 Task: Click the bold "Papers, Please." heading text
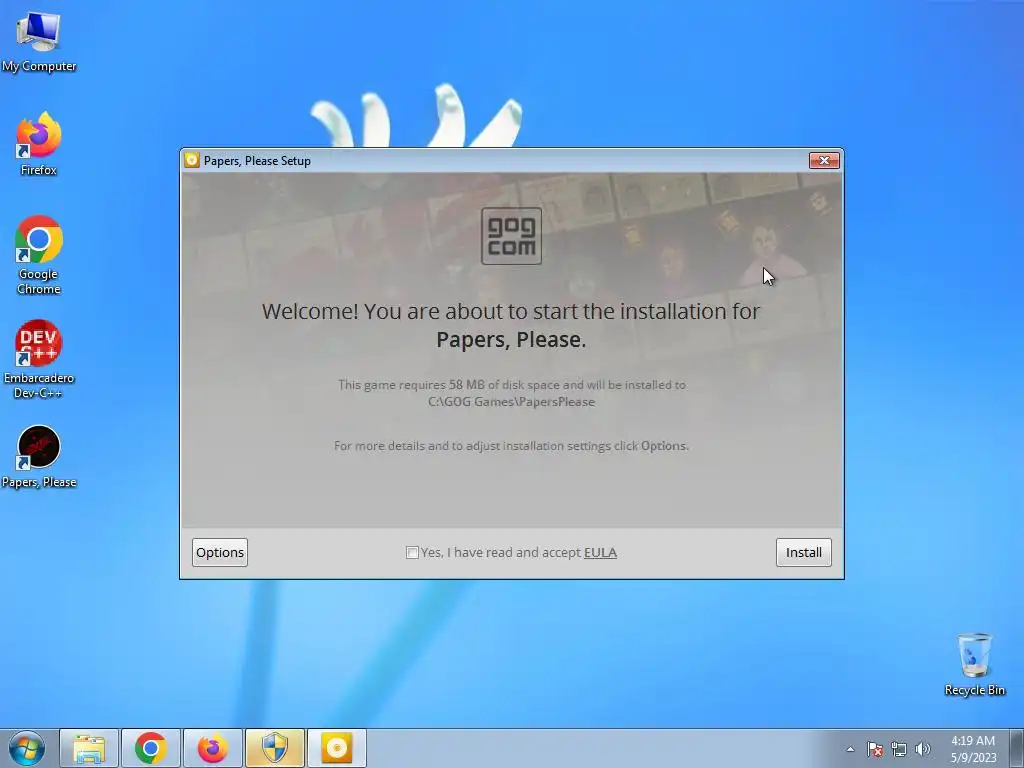pyautogui.click(x=511, y=340)
